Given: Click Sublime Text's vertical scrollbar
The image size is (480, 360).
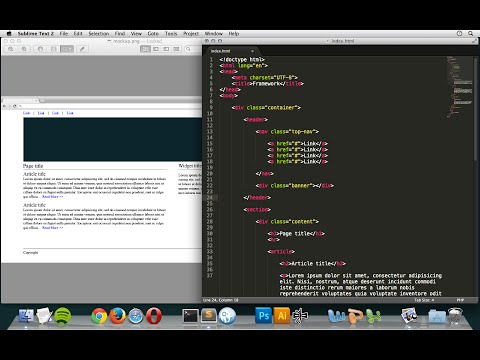Looking at the screenshot, I should [x=476, y=110].
